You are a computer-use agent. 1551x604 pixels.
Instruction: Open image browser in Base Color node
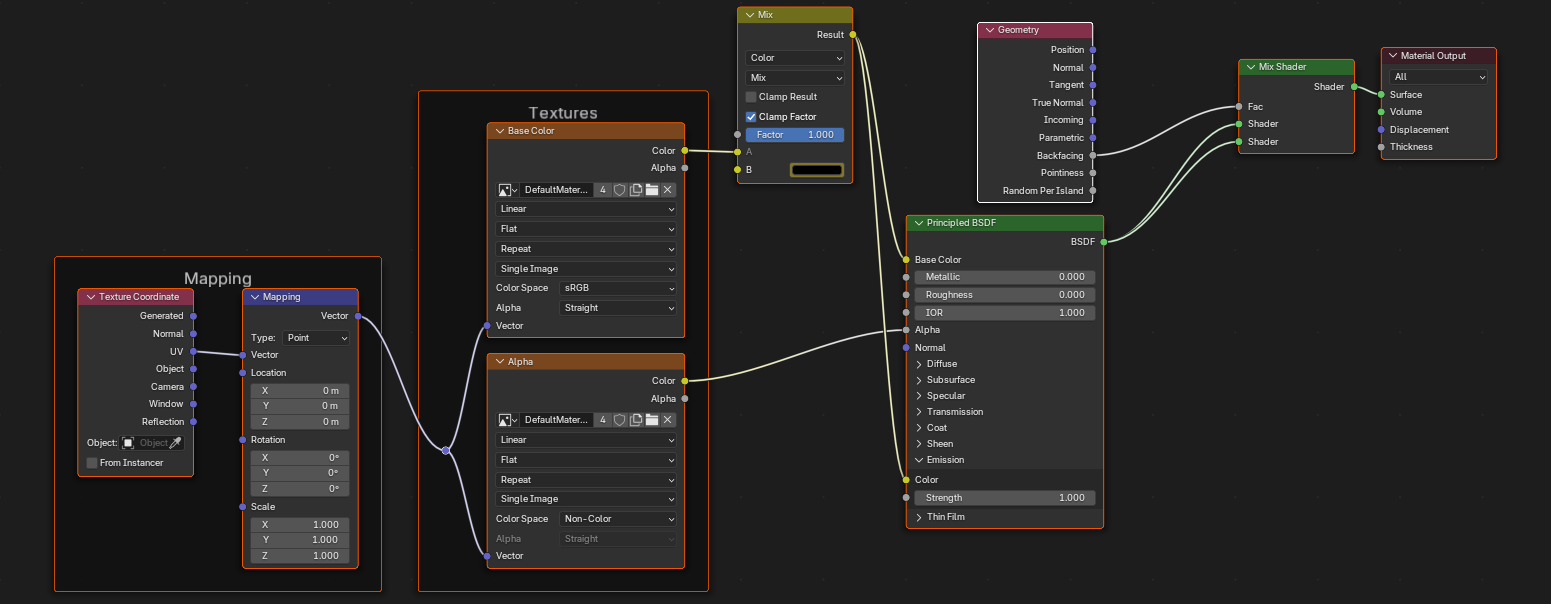coord(507,190)
